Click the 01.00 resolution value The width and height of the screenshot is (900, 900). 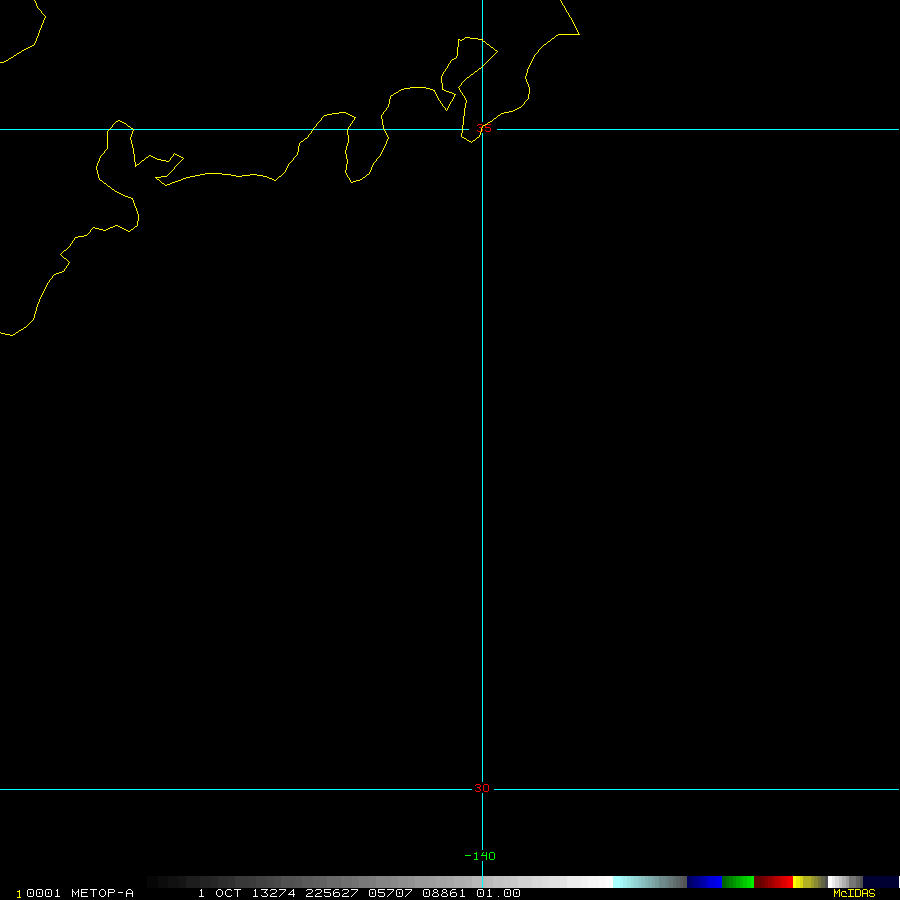(x=498, y=893)
